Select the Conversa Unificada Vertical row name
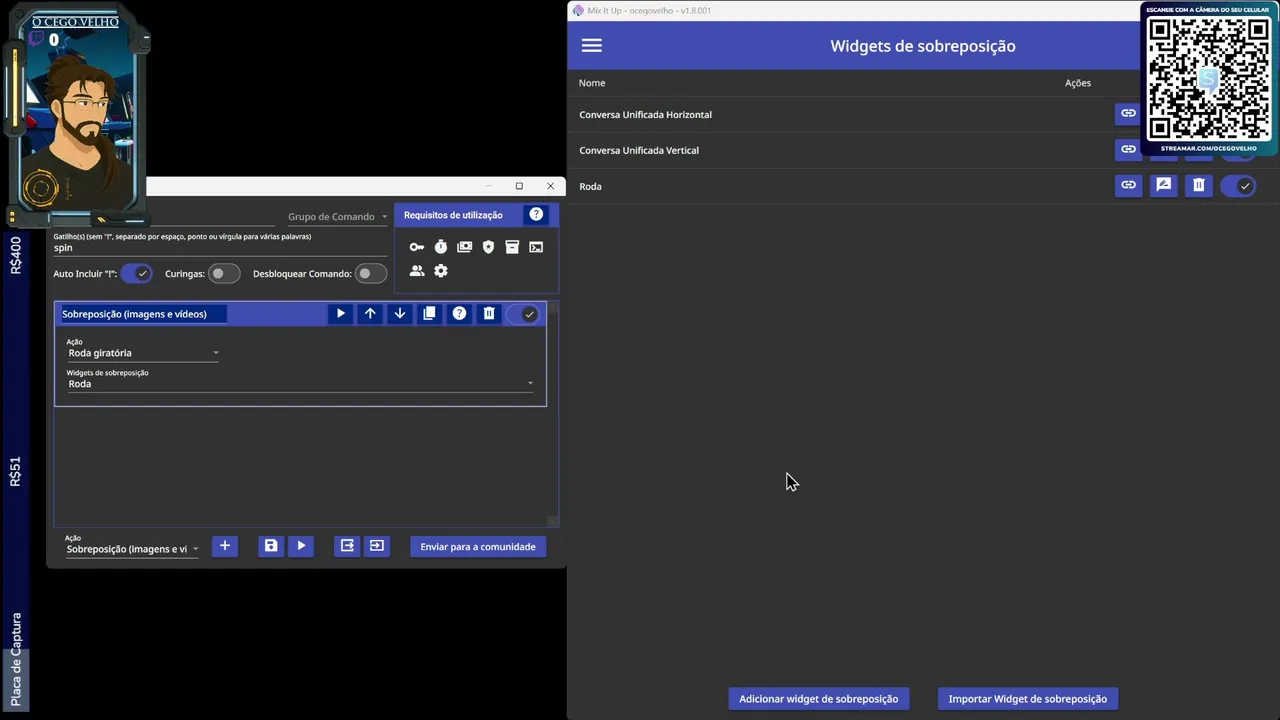Screen dimensions: 1280x720 (639, 151)
